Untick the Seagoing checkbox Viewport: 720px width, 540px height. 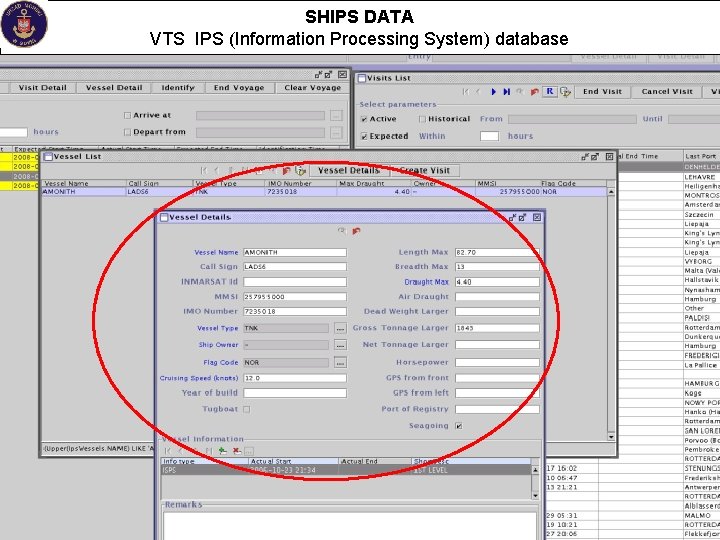pyautogui.click(x=458, y=426)
